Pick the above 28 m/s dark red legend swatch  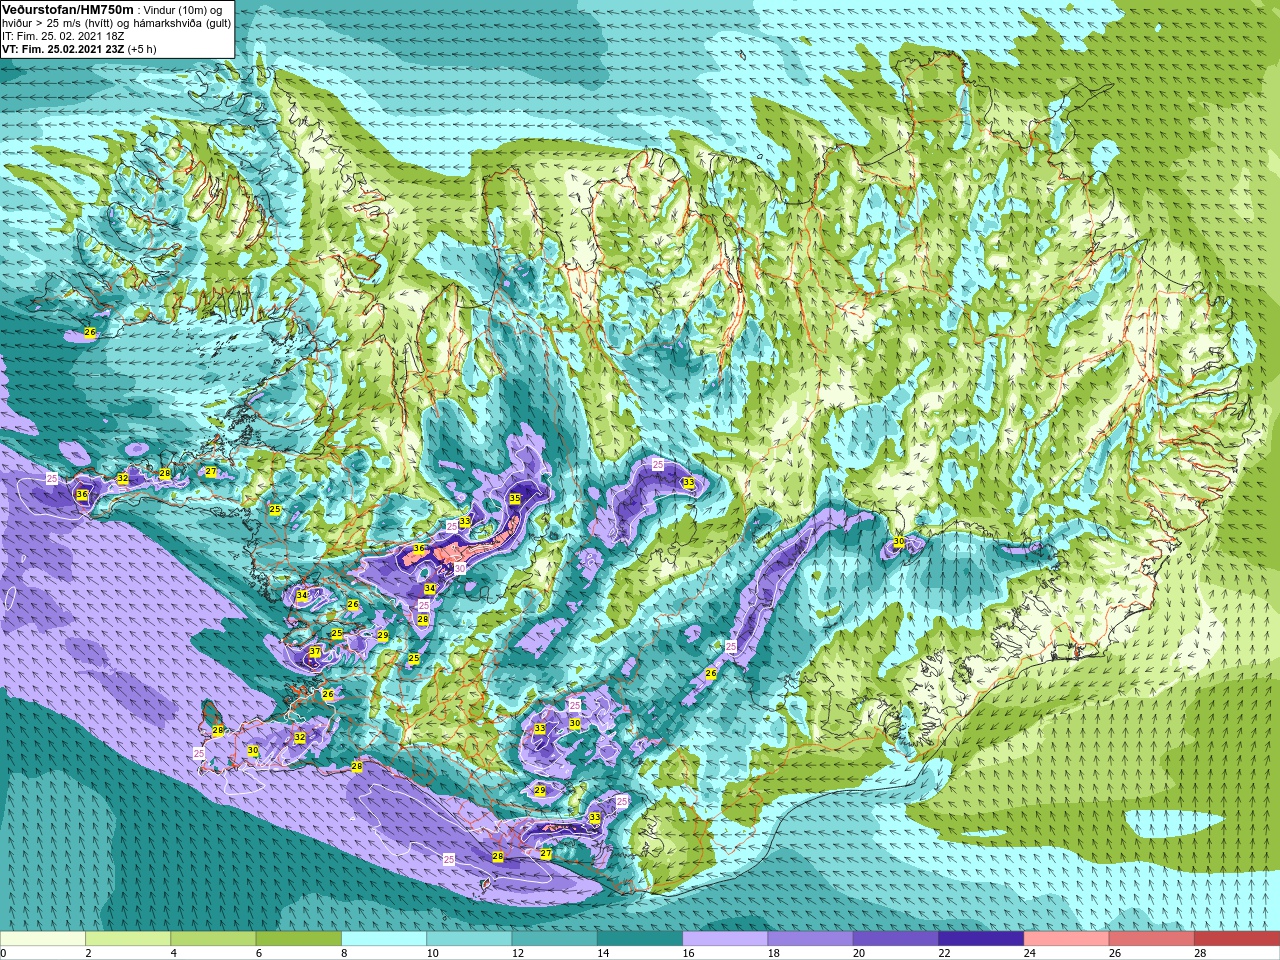pos(1237,939)
